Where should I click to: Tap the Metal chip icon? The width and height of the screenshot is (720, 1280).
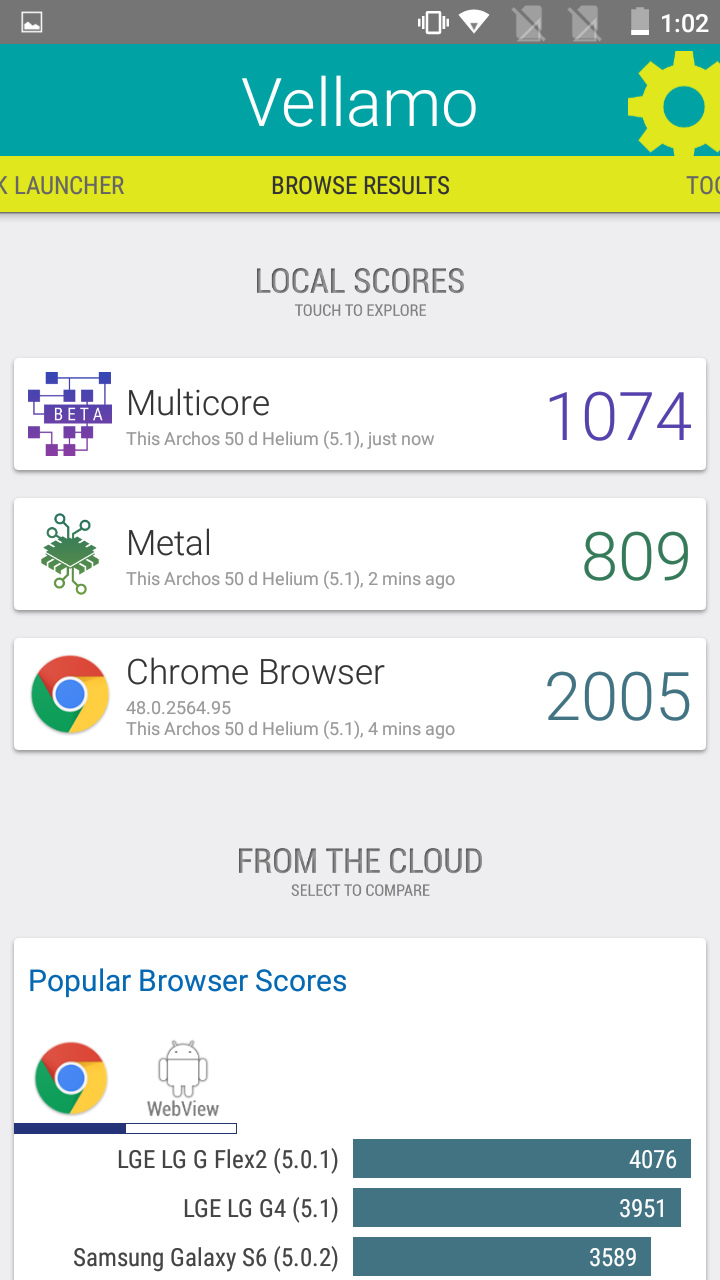click(69, 554)
